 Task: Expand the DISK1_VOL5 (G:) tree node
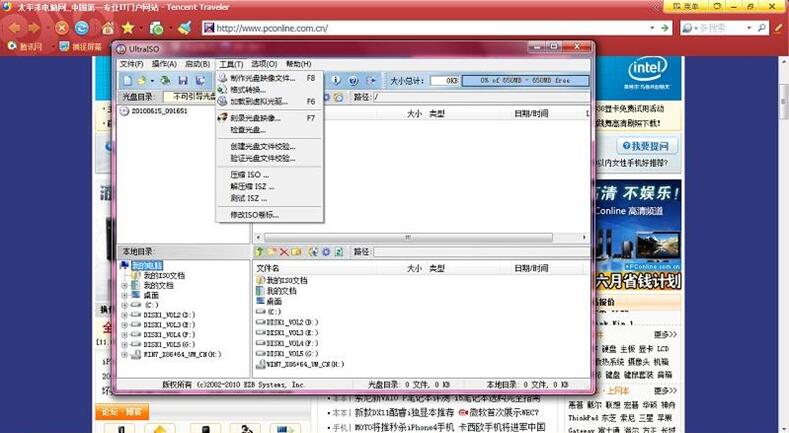(x=124, y=344)
